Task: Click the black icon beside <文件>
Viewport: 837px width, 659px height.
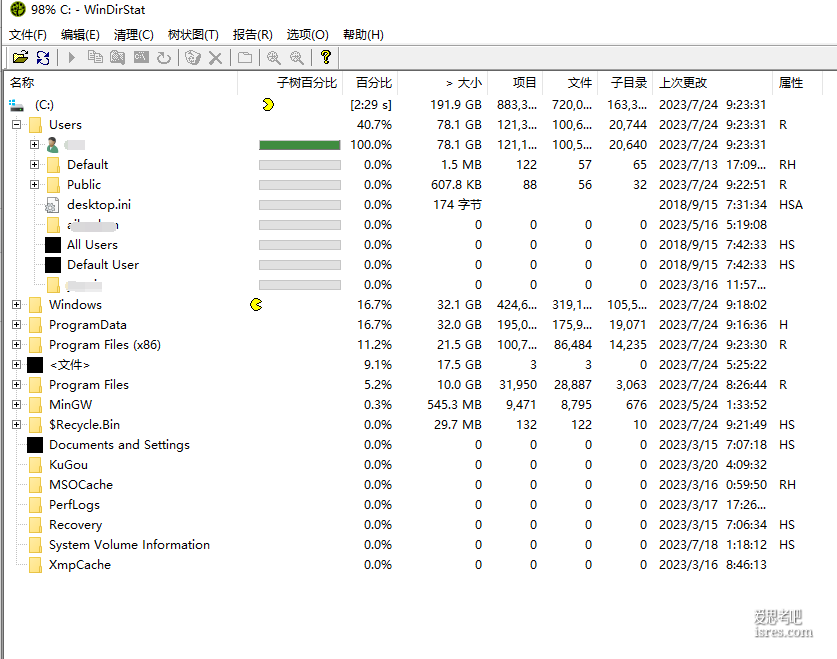Action: 35,365
